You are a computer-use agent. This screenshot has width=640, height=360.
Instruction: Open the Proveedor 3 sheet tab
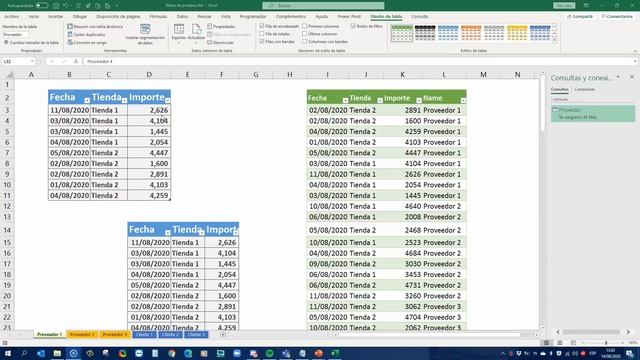[115, 335]
